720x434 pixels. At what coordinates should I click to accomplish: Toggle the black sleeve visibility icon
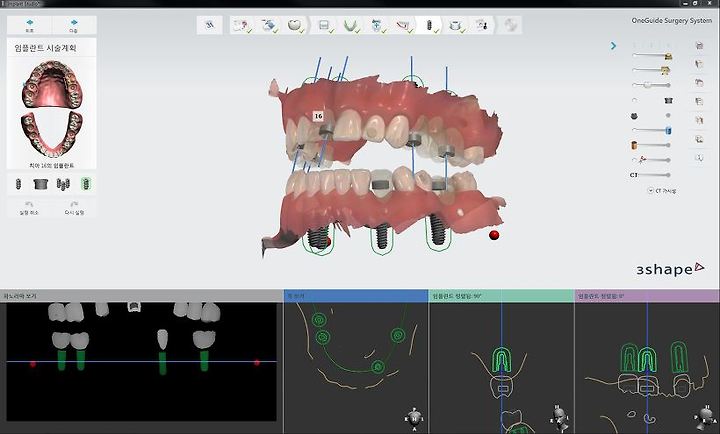click(x=669, y=100)
